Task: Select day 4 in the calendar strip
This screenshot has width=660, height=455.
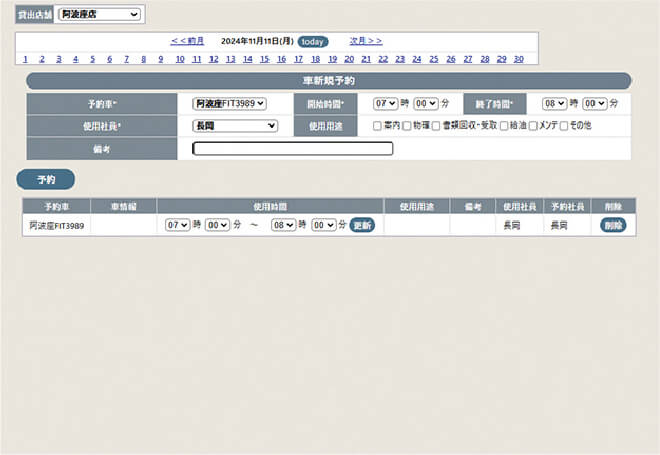Action: click(x=76, y=59)
